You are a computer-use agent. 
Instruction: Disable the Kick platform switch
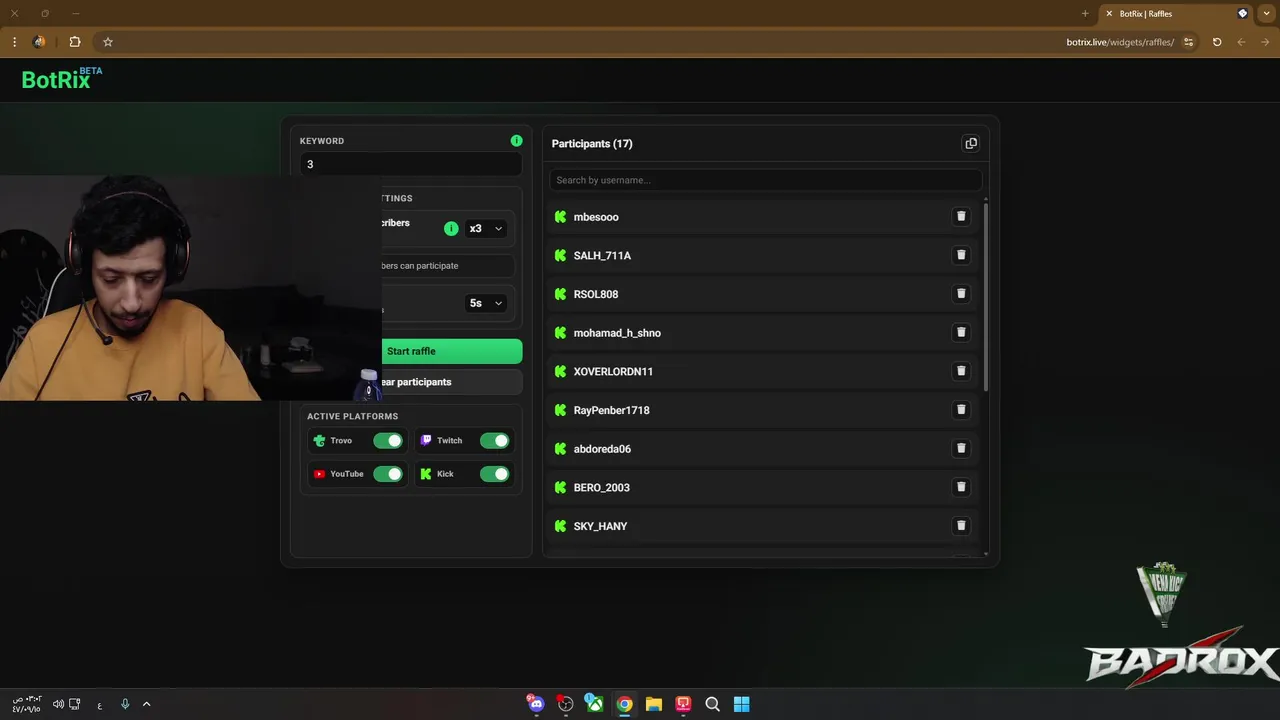(x=494, y=474)
